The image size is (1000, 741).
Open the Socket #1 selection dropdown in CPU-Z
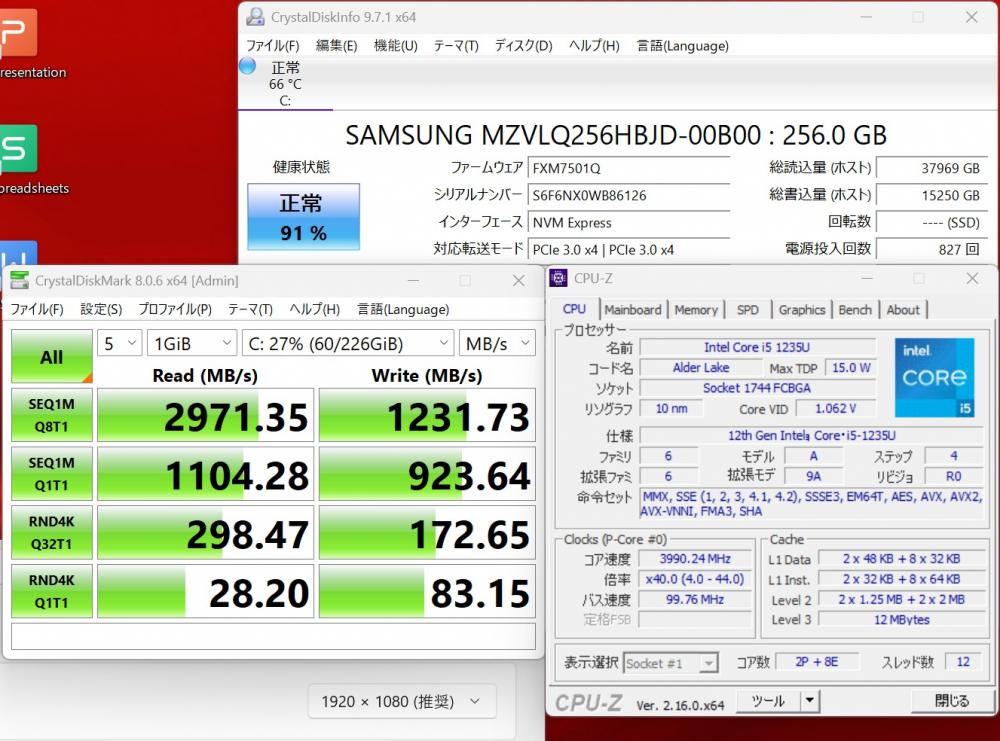point(670,663)
